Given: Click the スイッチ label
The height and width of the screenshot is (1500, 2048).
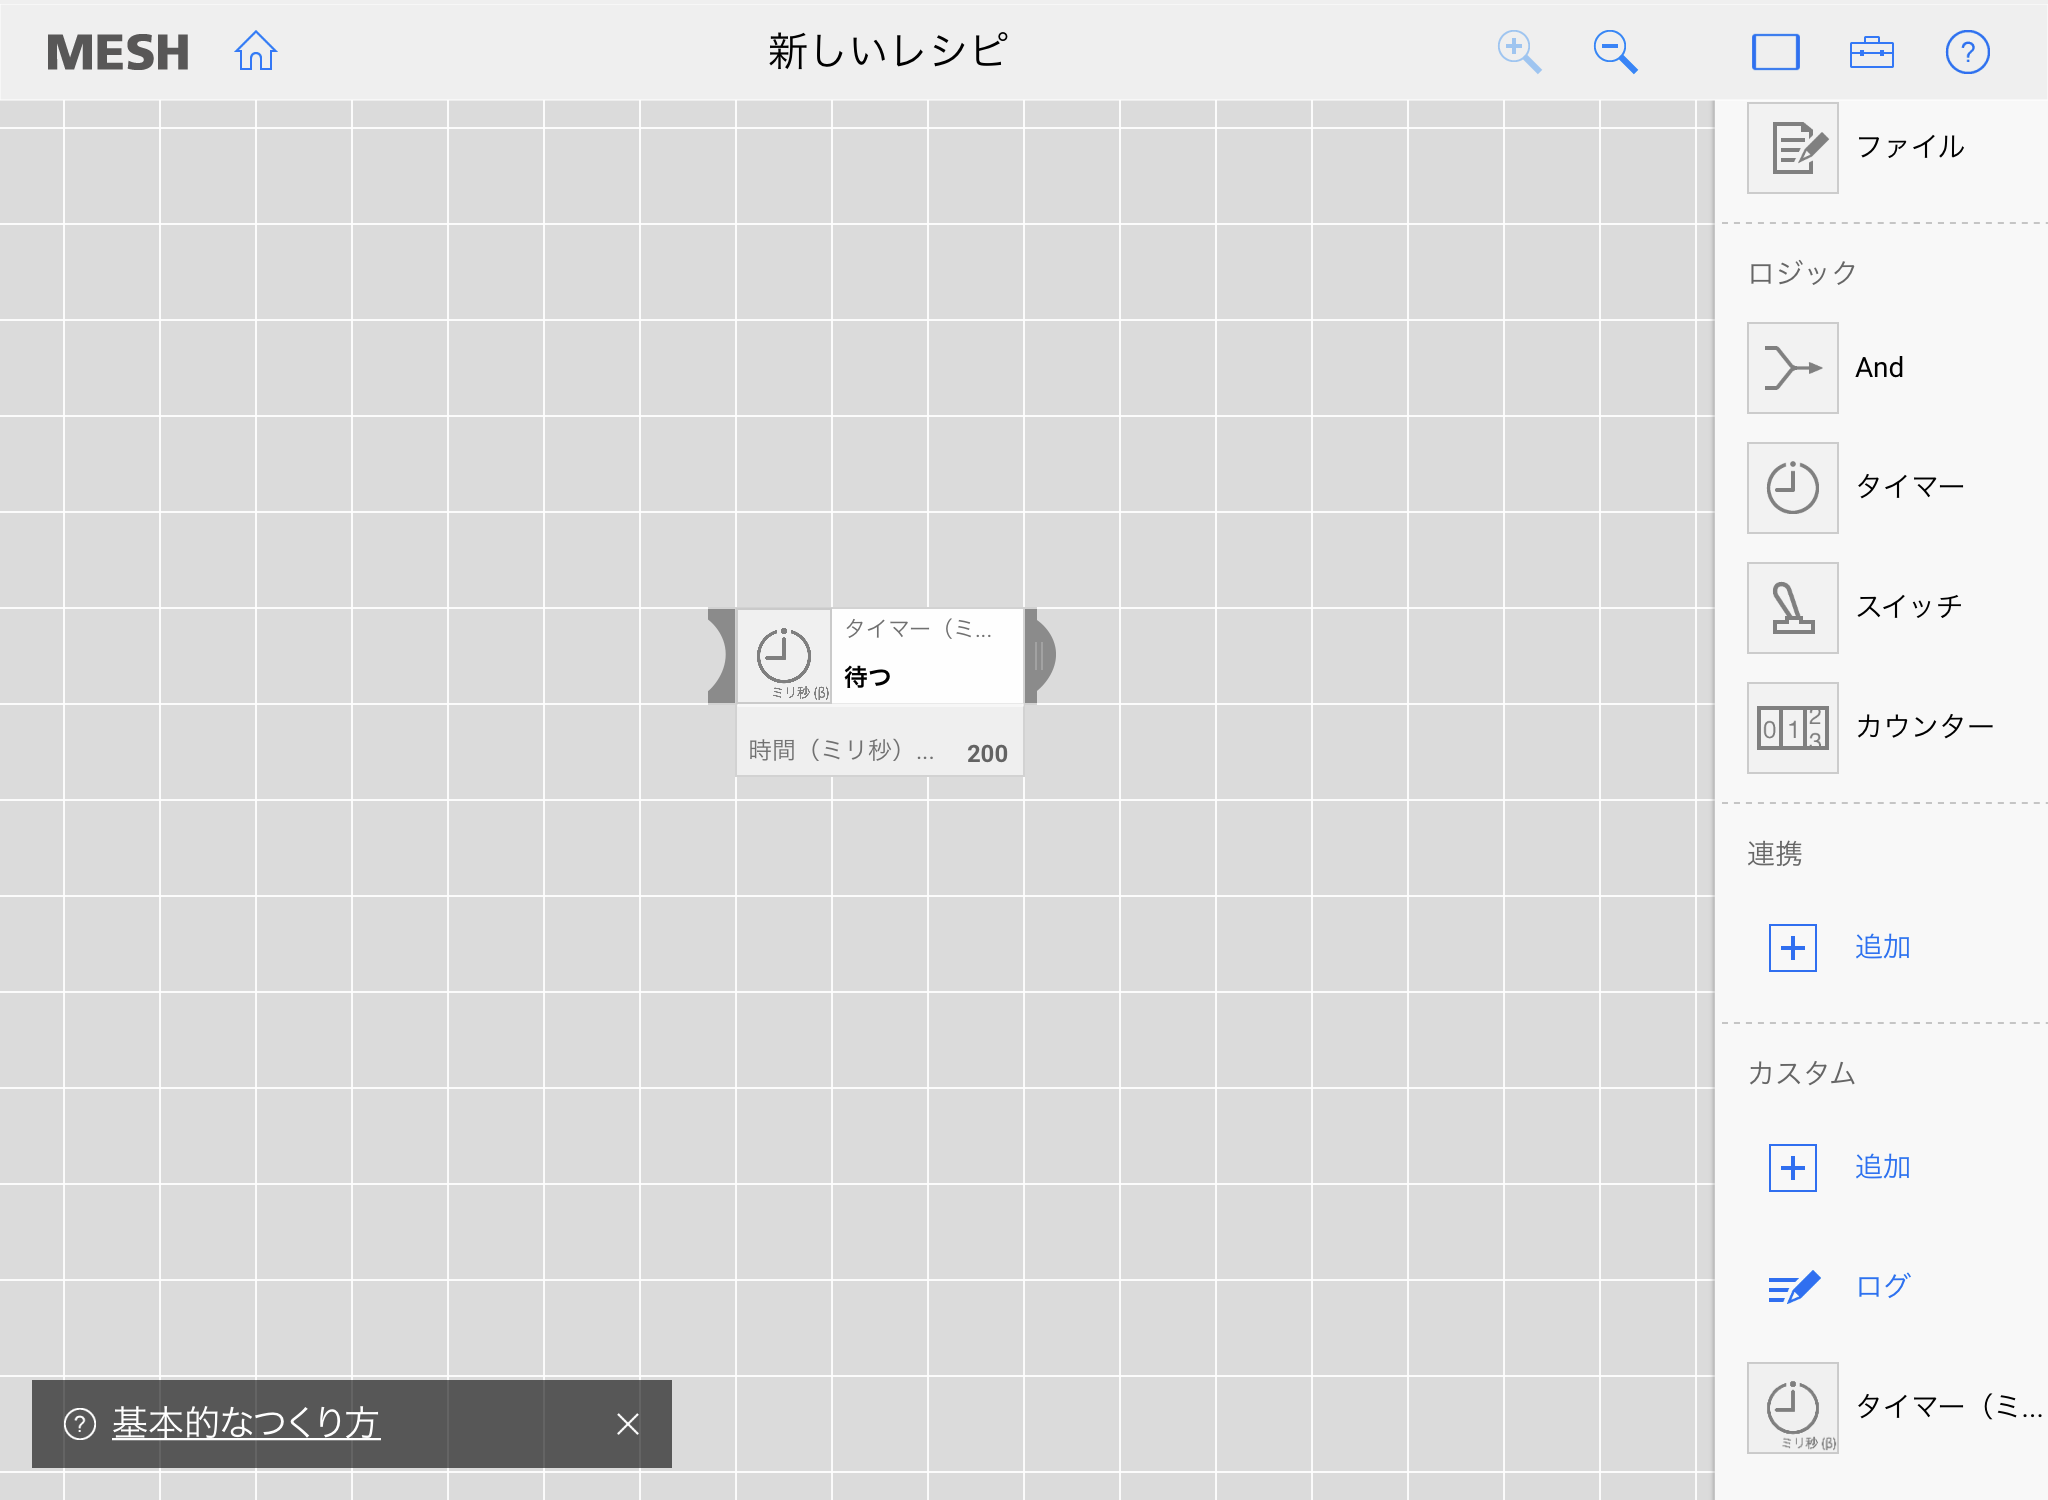Looking at the screenshot, I should pos(1909,607).
